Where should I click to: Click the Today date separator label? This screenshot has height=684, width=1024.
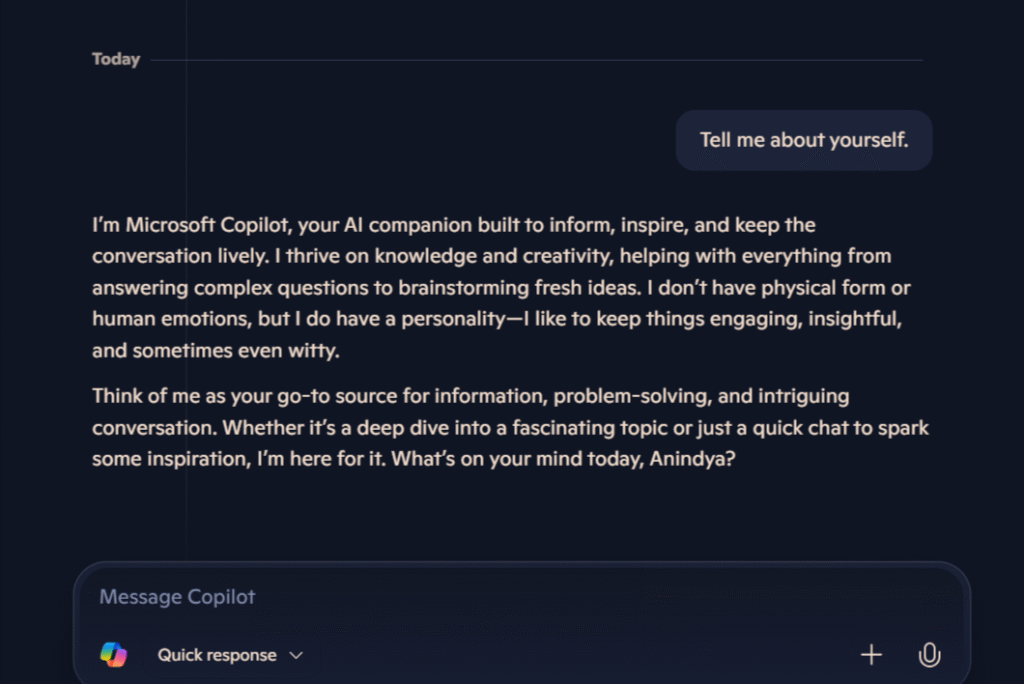pos(116,59)
